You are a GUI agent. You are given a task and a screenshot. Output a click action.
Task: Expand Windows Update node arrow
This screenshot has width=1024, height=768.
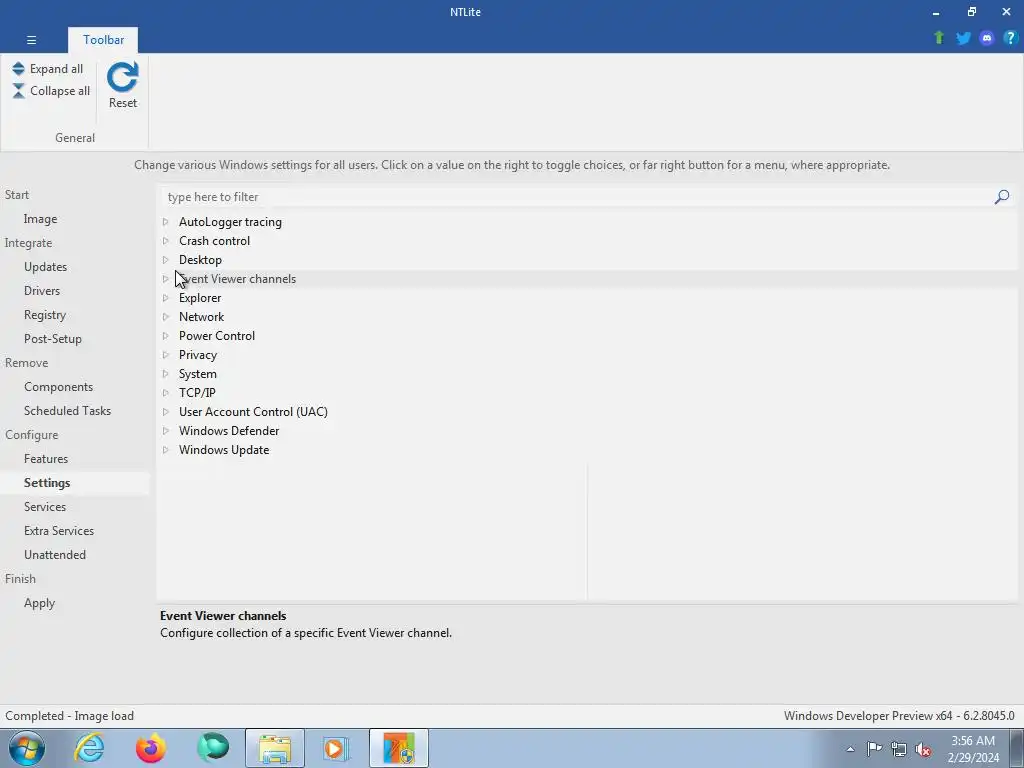166,450
